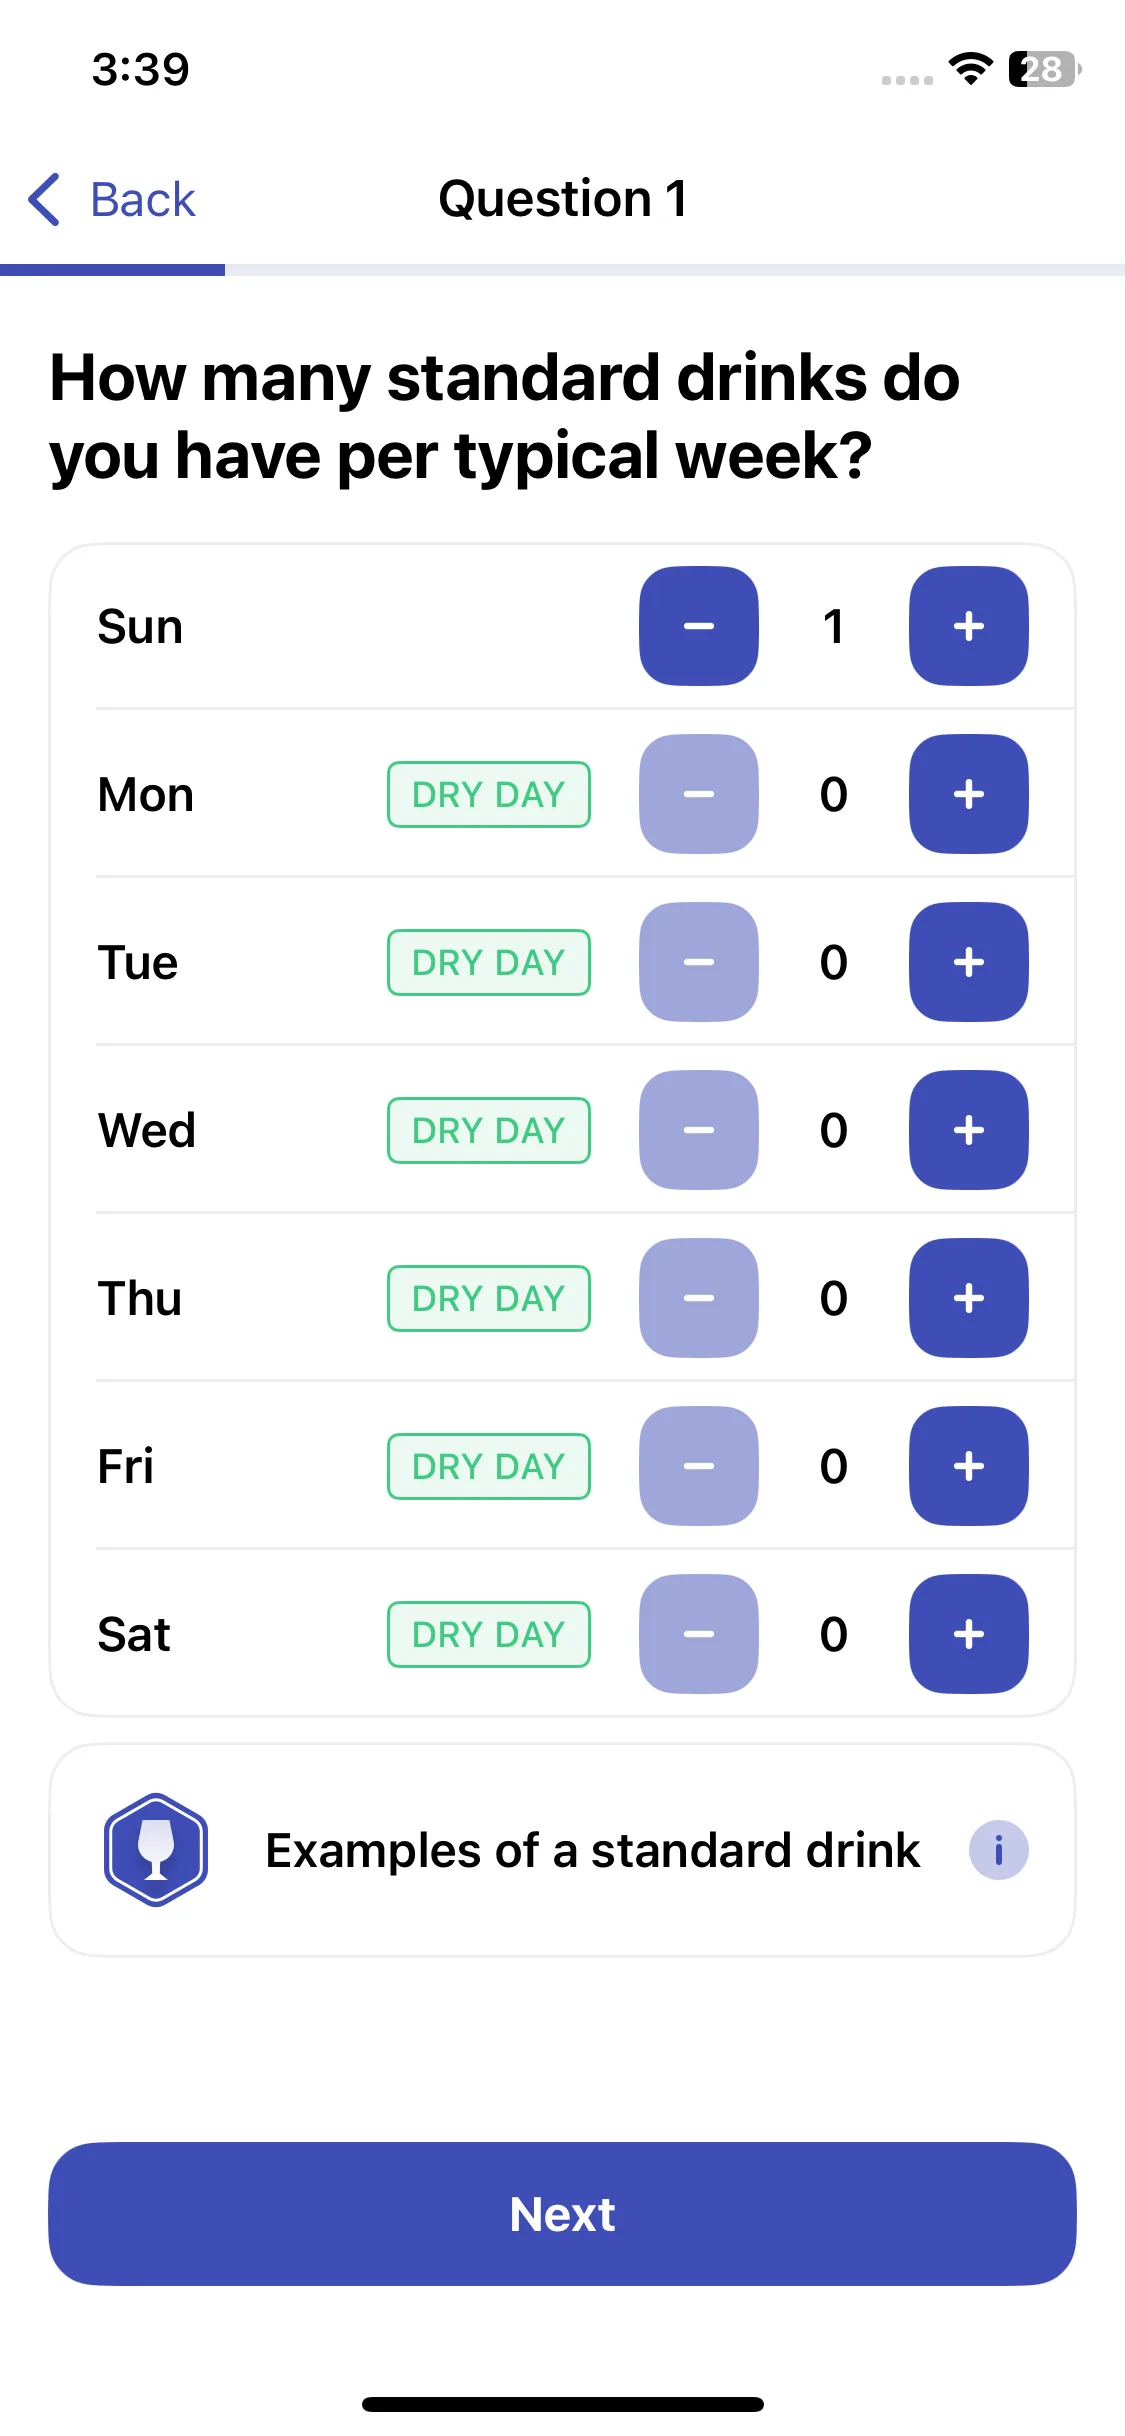1125x2436 pixels.
Task: Tap the disabled minus button for Wednesday
Action: [x=699, y=1130]
